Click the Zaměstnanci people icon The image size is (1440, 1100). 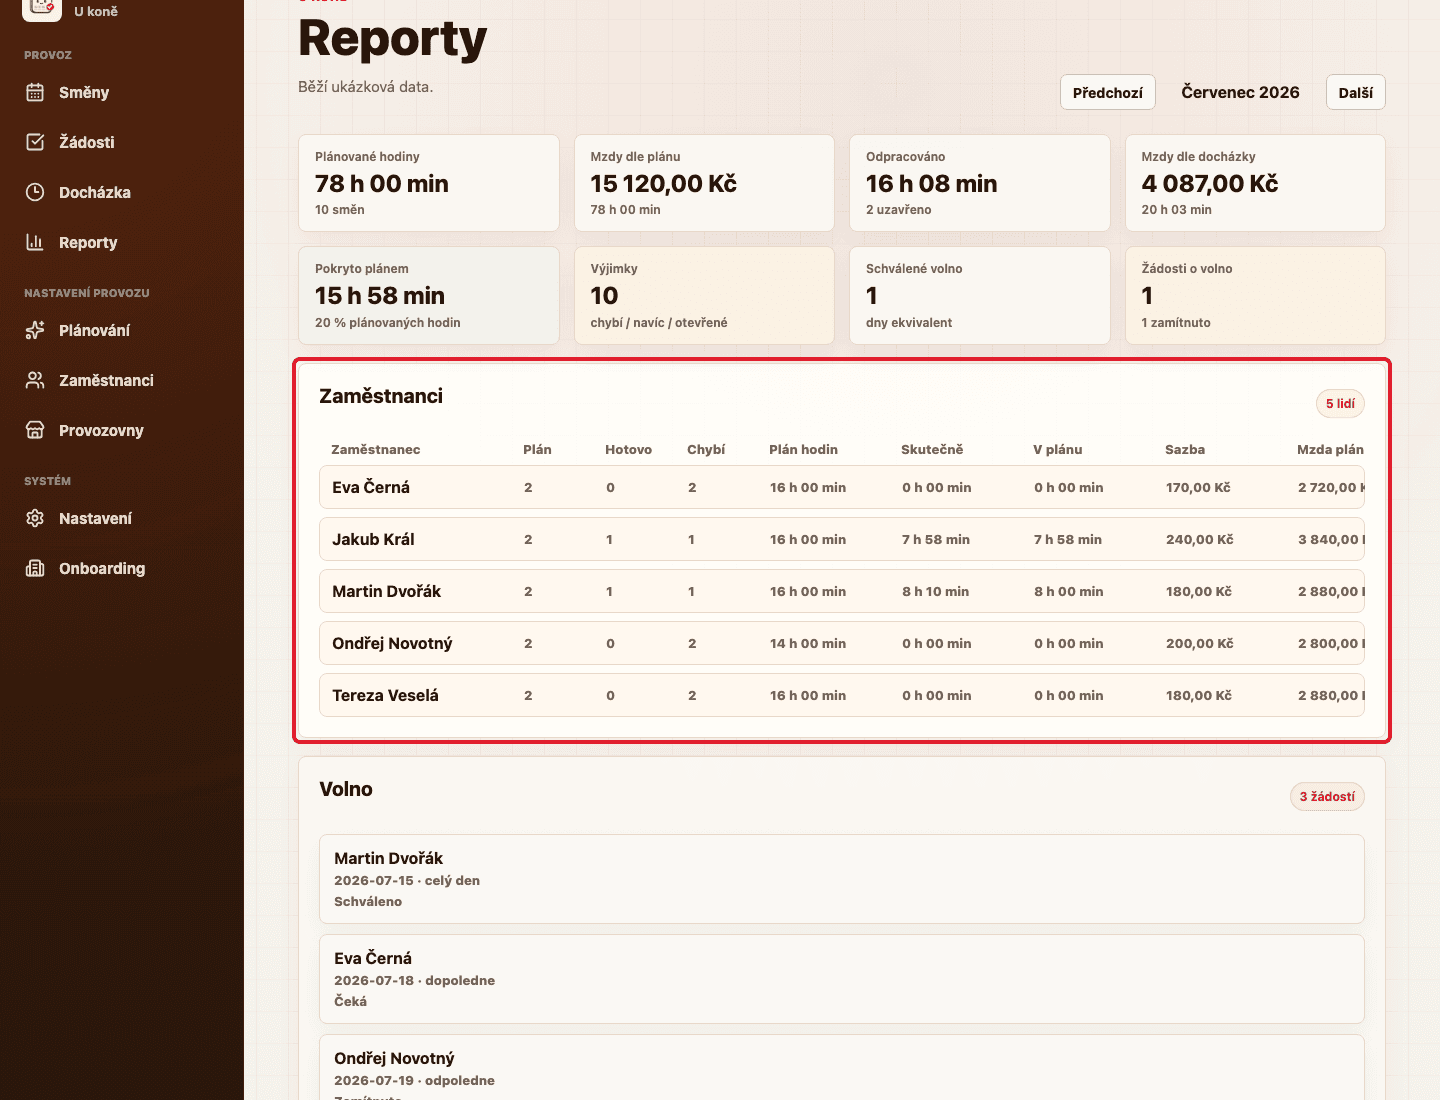pyautogui.click(x=35, y=380)
